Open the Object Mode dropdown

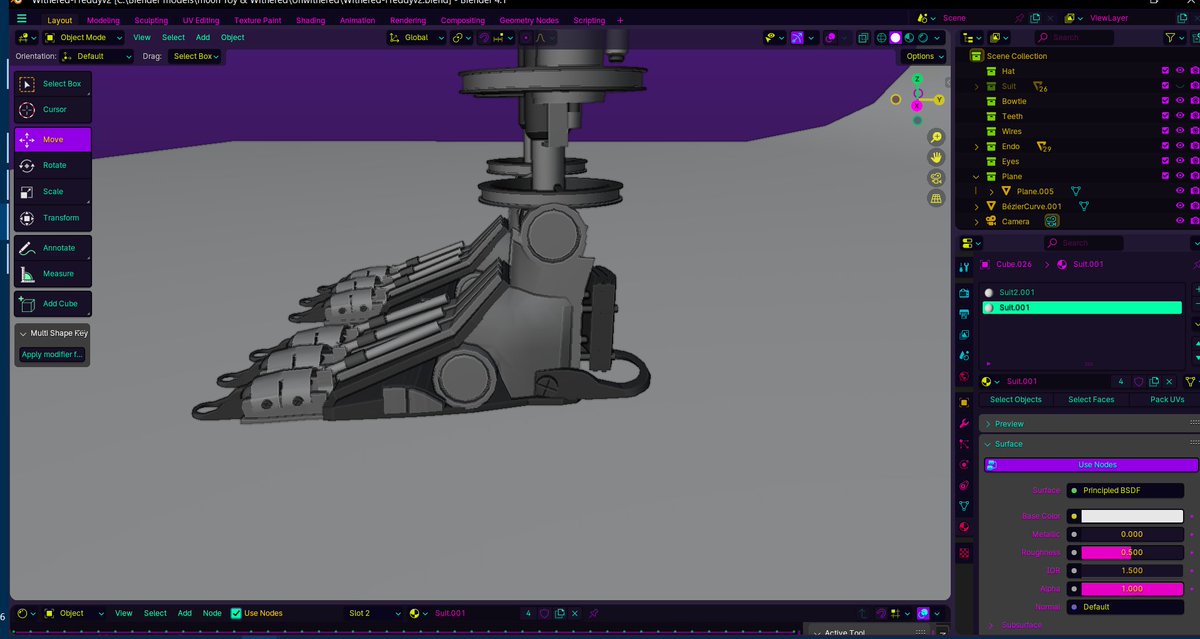83,38
